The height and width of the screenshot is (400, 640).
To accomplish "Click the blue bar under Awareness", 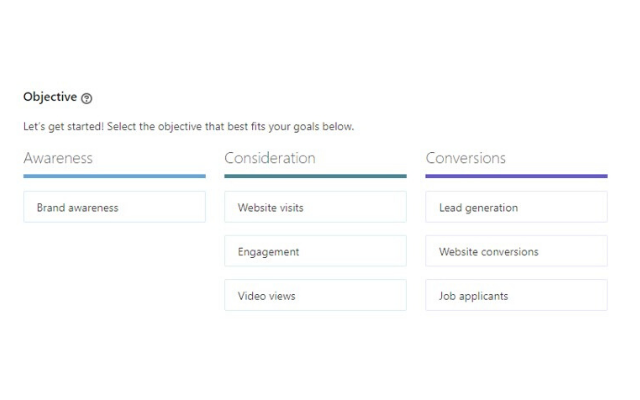I will tap(114, 176).
